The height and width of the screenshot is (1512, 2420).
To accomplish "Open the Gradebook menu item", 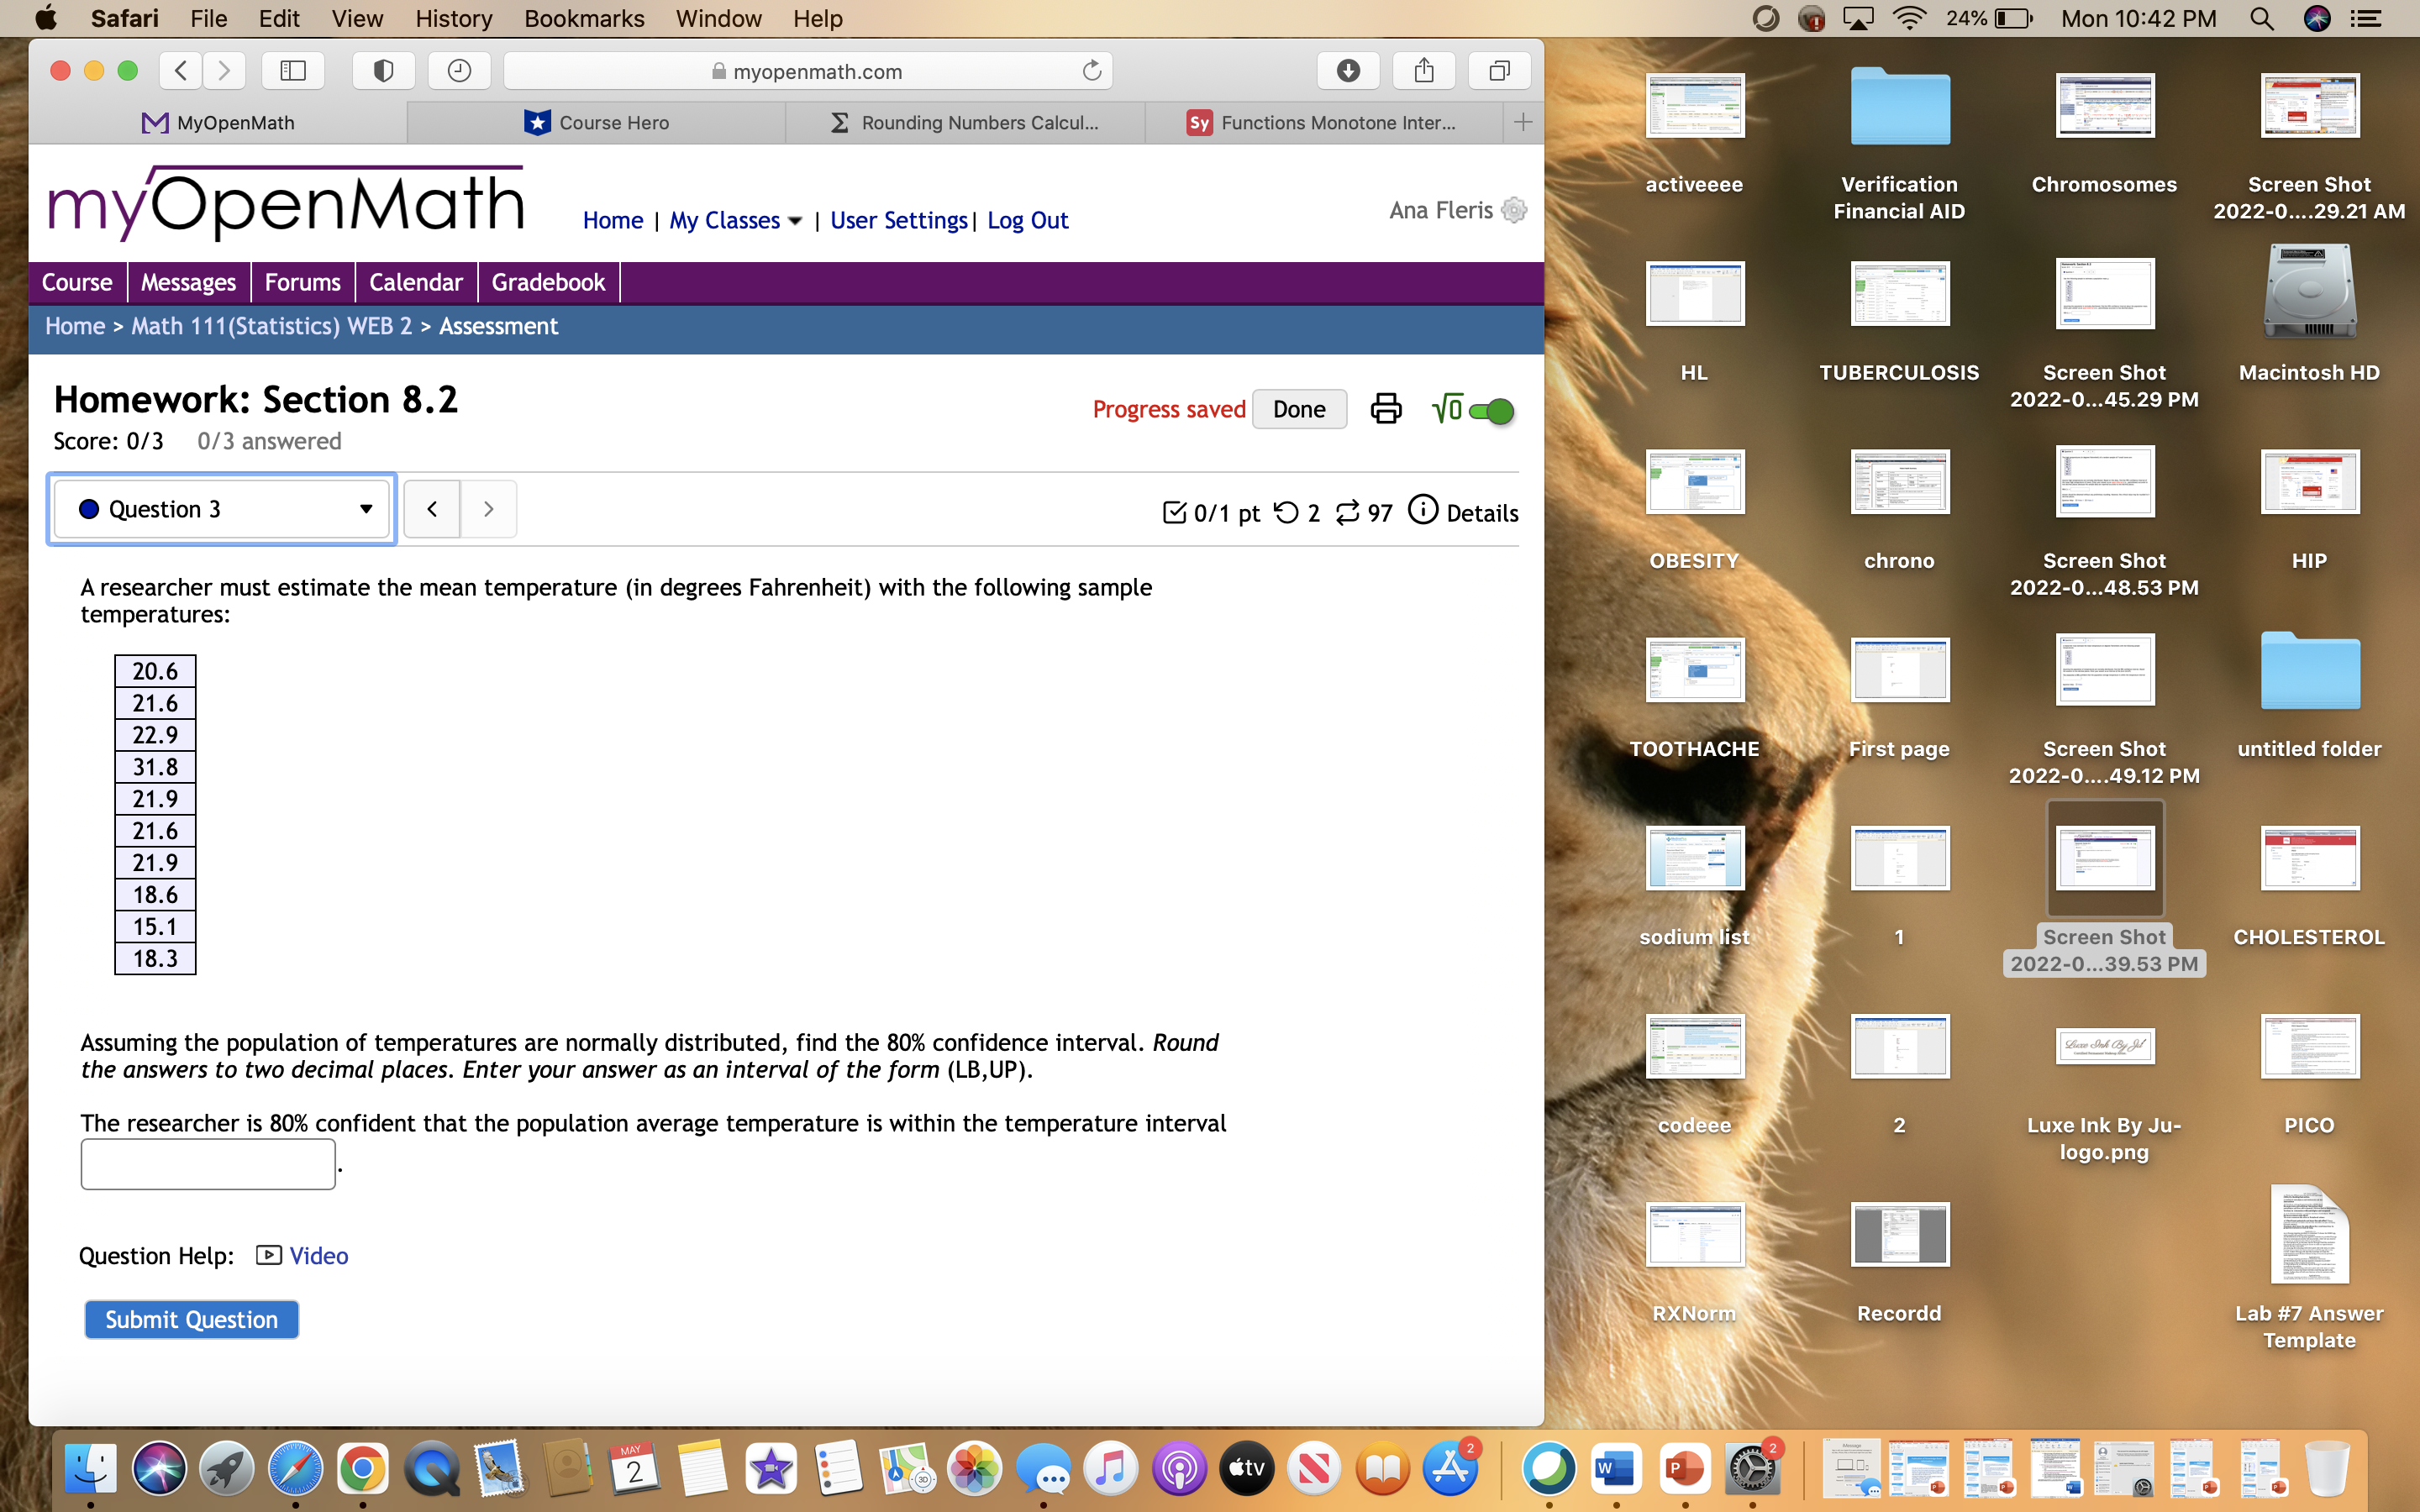I will pos(548,282).
